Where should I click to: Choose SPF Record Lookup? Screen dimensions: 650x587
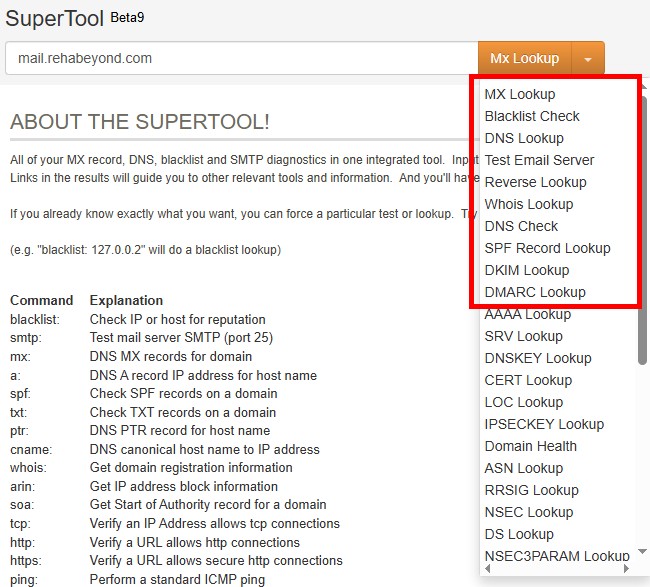pos(547,248)
